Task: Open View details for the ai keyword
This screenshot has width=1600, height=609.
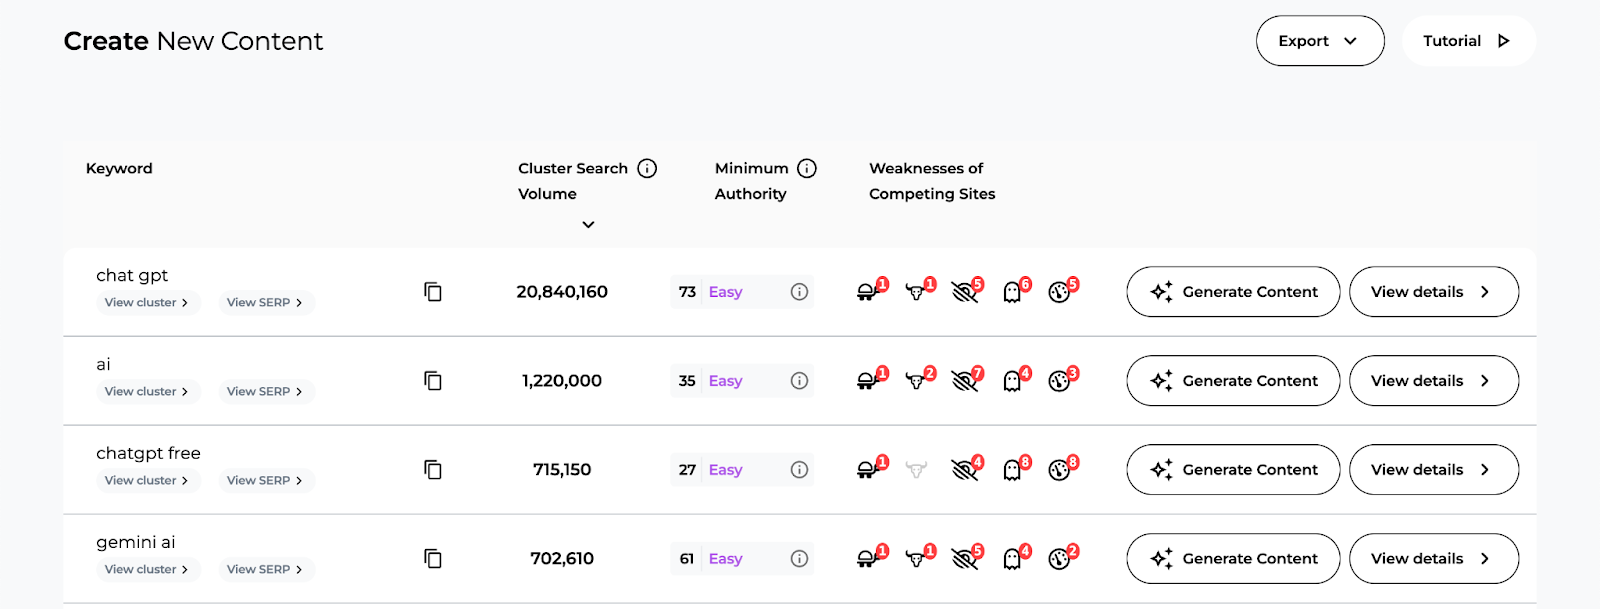Action: pos(1433,381)
